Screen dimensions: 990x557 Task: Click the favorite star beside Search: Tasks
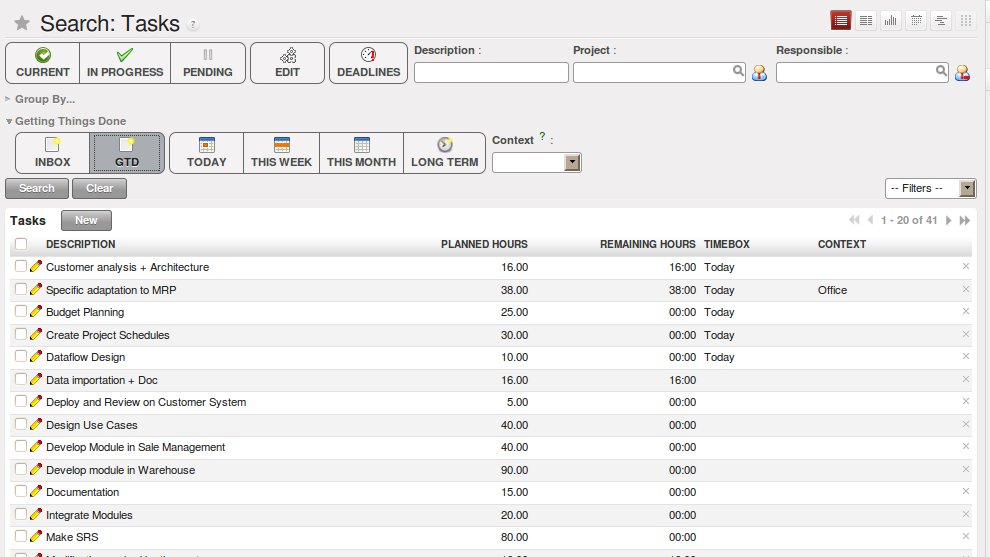click(x=22, y=24)
